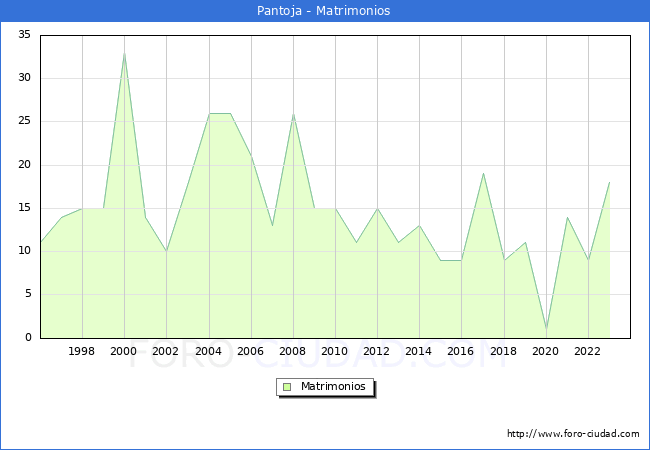Click the year 2020 lowest data point
The image size is (650, 450).
(546, 329)
